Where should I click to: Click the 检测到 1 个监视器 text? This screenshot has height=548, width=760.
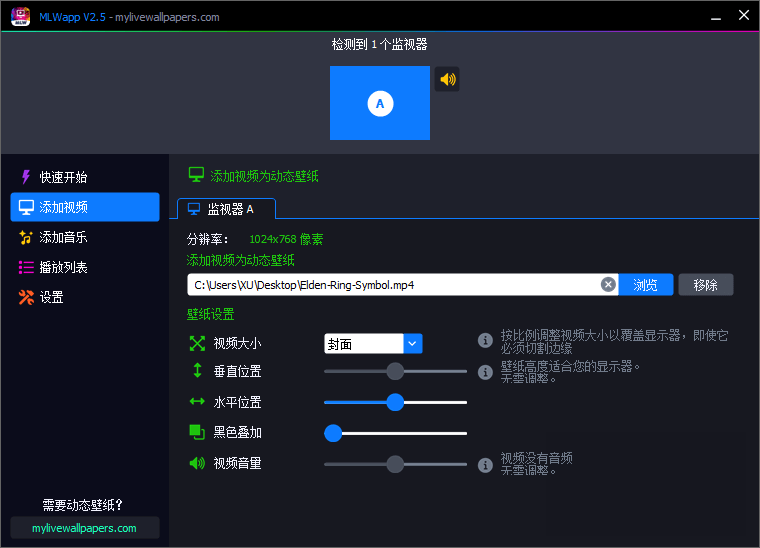click(x=380, y=45)
